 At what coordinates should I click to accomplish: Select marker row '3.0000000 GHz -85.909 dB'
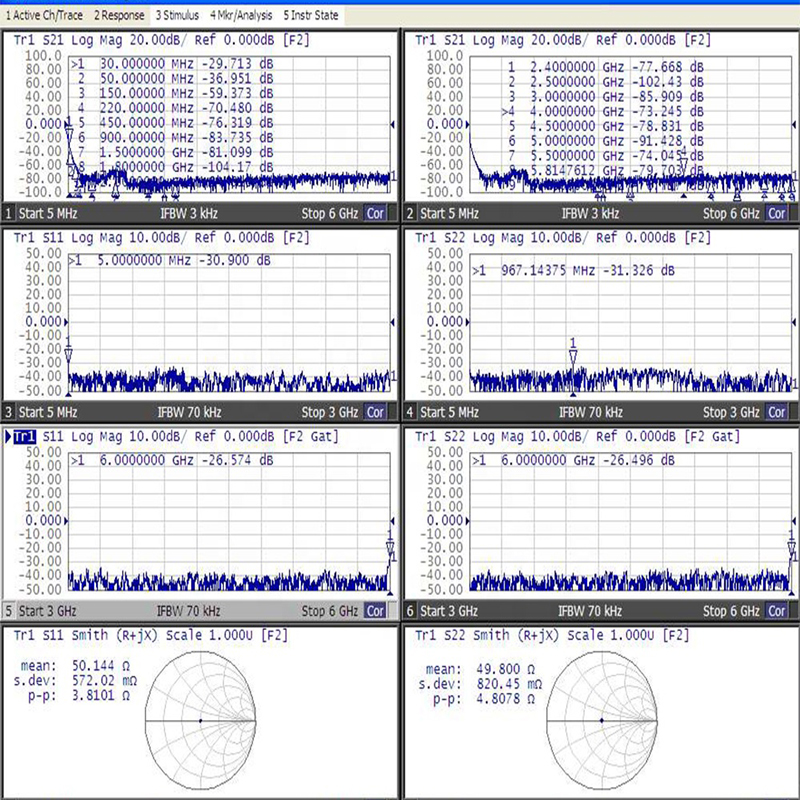tap(605, 97)
